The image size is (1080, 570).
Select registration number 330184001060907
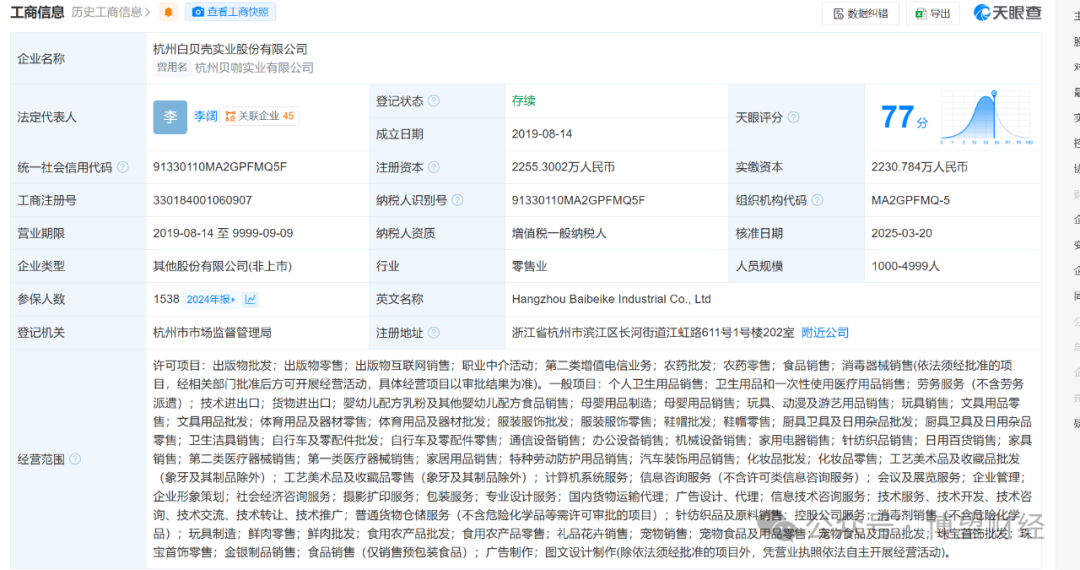tap(202, 200)
